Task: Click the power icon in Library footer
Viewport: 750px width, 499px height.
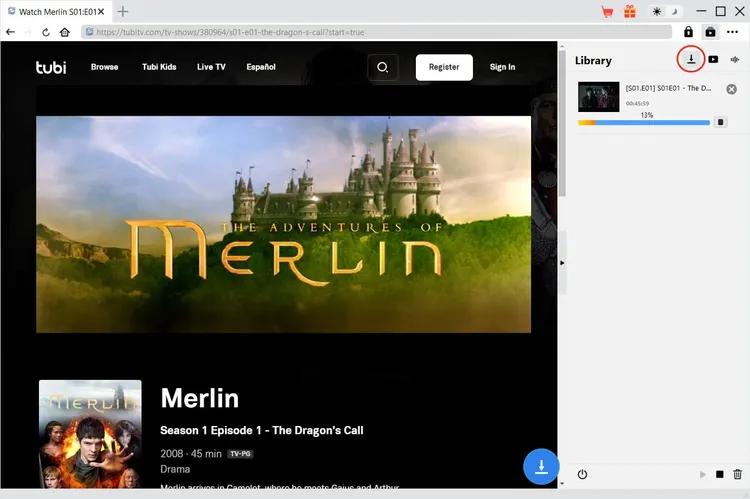Action: pos(582,474)
